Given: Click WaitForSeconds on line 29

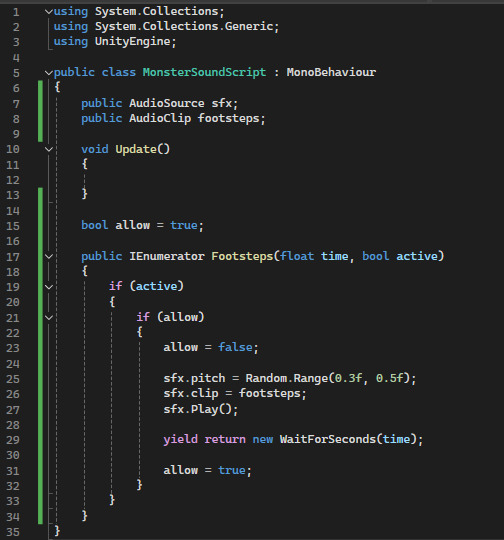Looking at the screenshot, I should click(x=328, y=439).
